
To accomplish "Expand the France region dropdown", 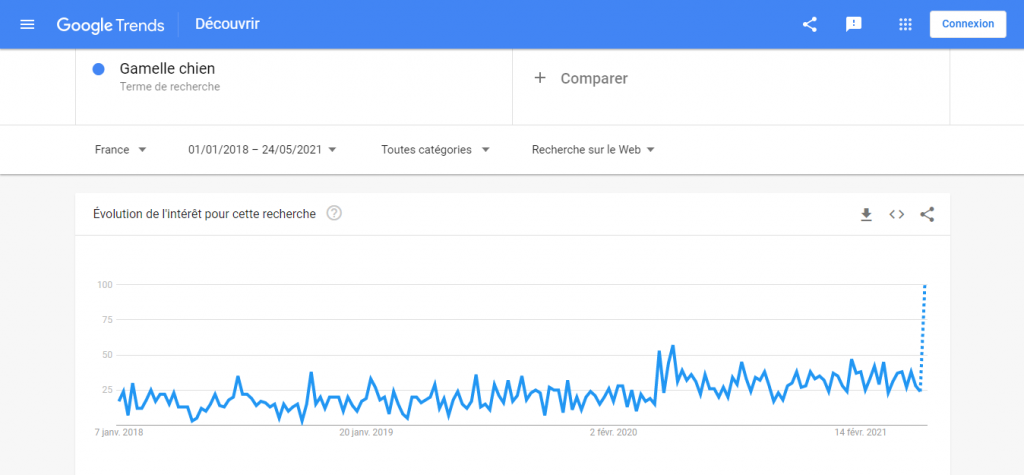I will pos(120,150).
